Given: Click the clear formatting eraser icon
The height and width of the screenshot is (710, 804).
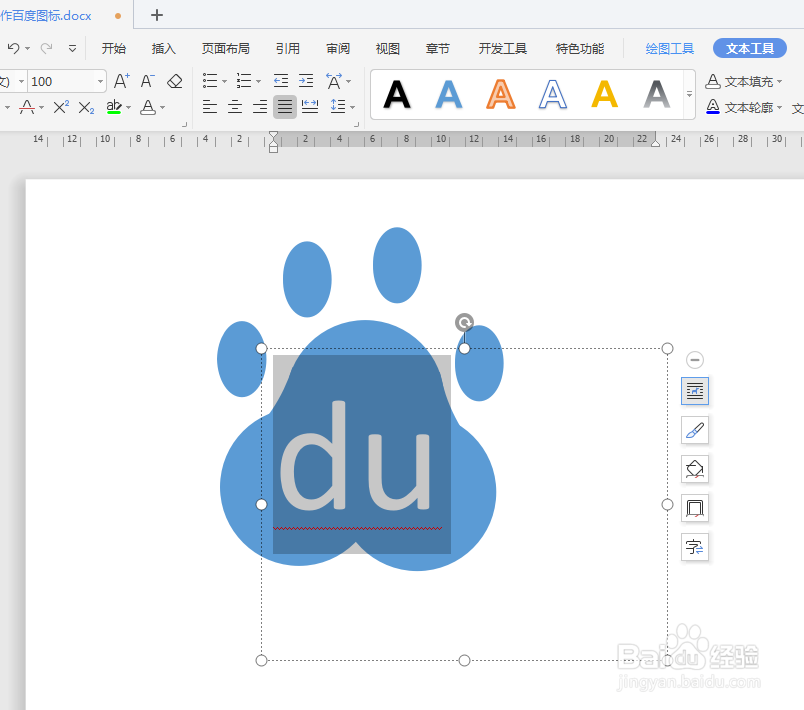Looking at the screenshot, I should (x=175, y=81).
